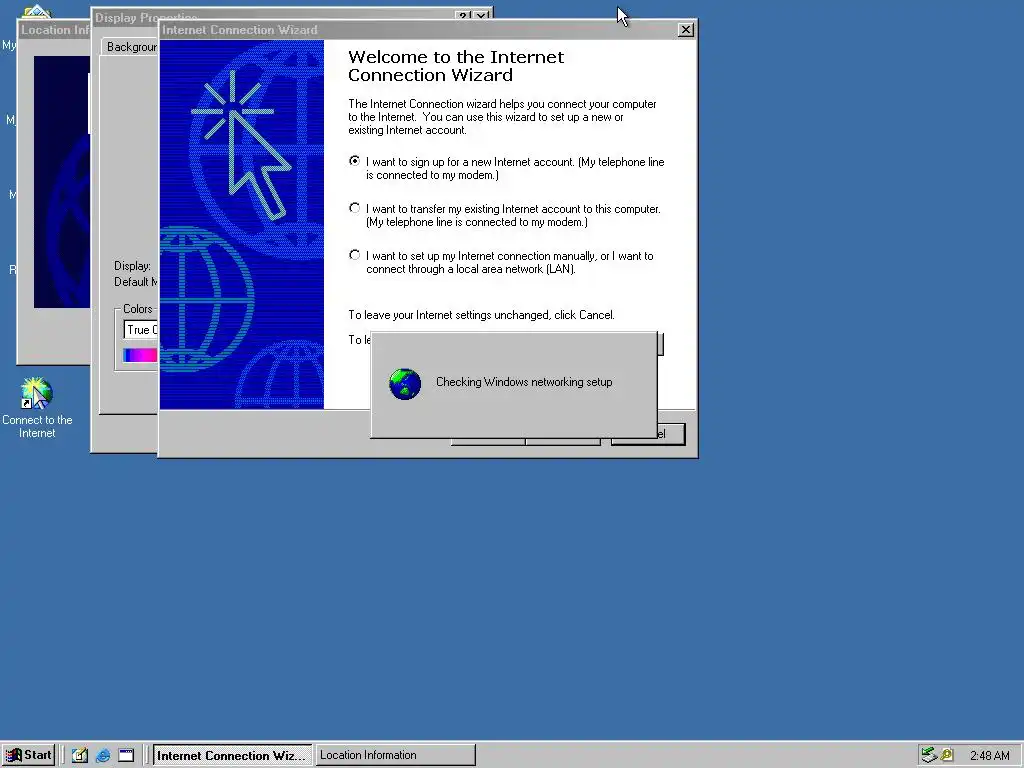
Task: Pick 'set up my Internet connection manually' option
Action: [355, 255]
